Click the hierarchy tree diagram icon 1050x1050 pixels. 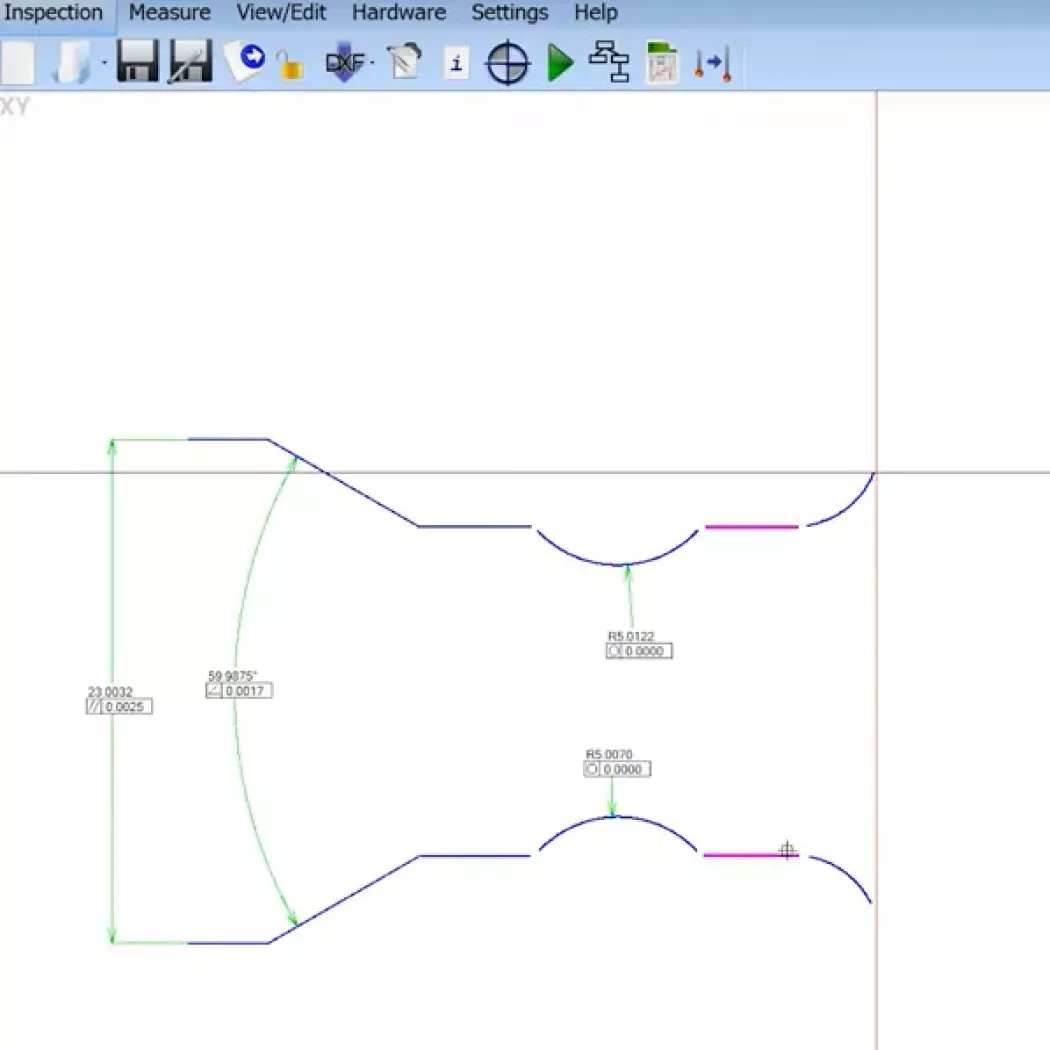[x=608, y=62]
